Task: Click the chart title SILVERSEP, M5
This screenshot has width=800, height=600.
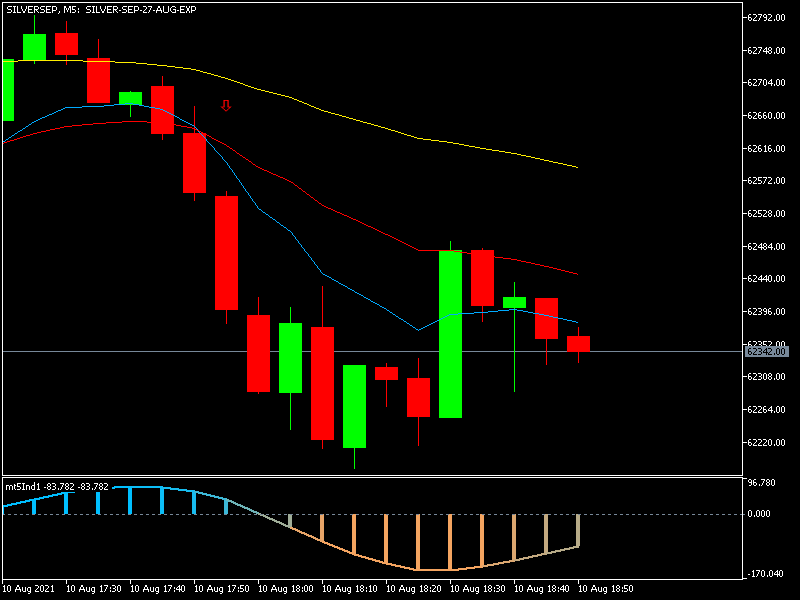Action: 42,10
